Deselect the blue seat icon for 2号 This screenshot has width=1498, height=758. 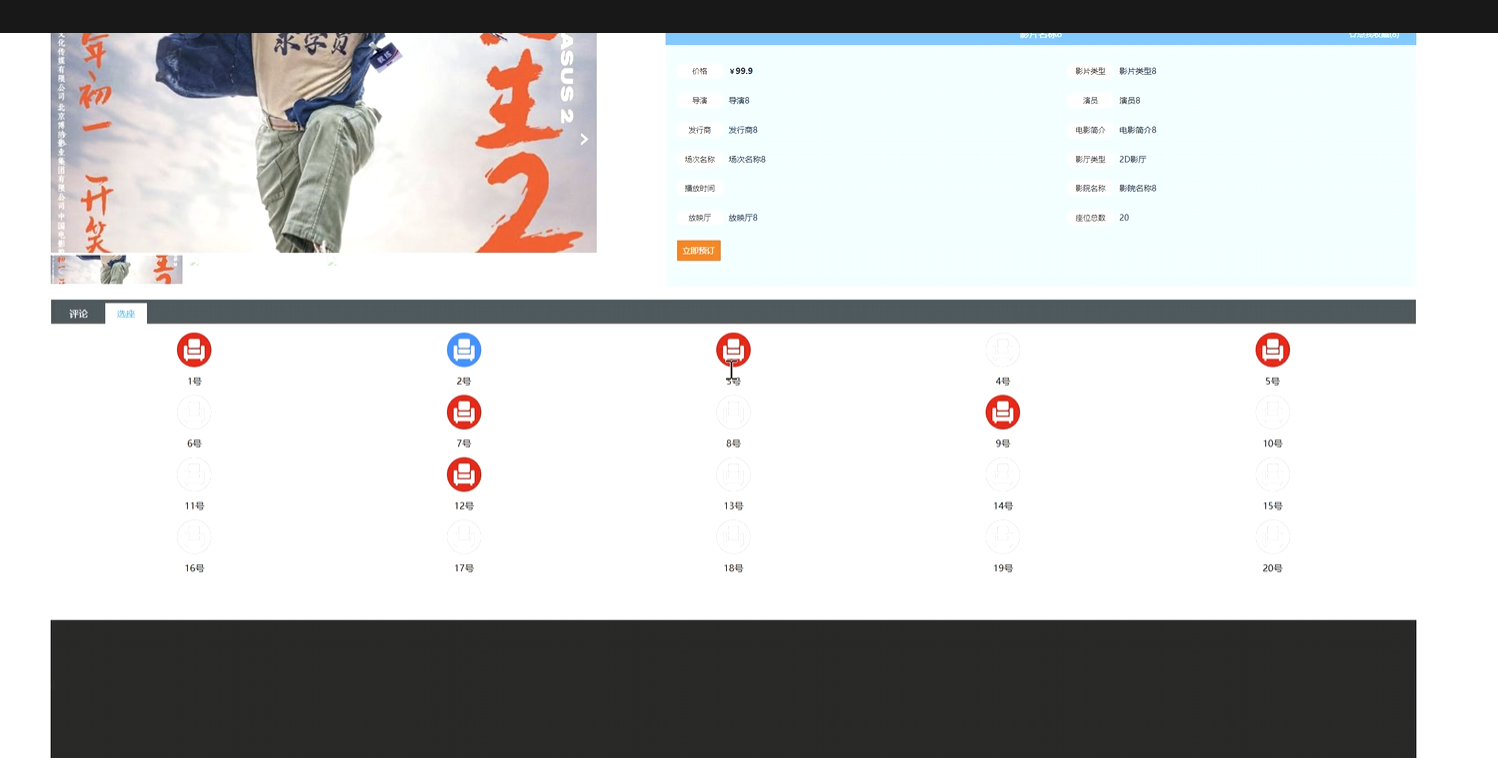tap(464, 350)
